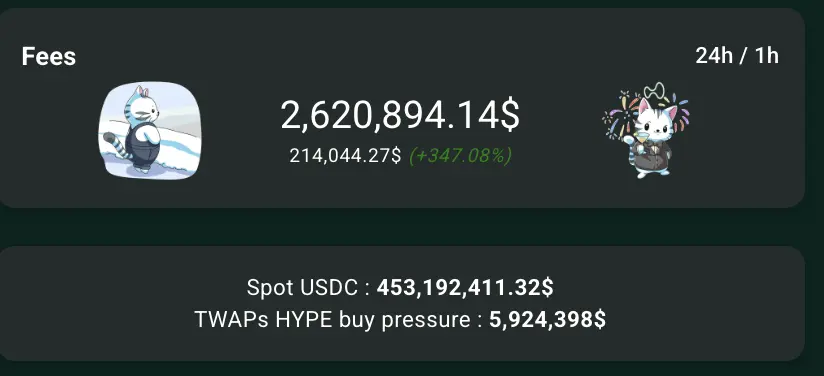The height and width of the screenshot is (376, 824).
Task: Click the Hyperliquid logo outline above the cat
Action: coord(655,92)
